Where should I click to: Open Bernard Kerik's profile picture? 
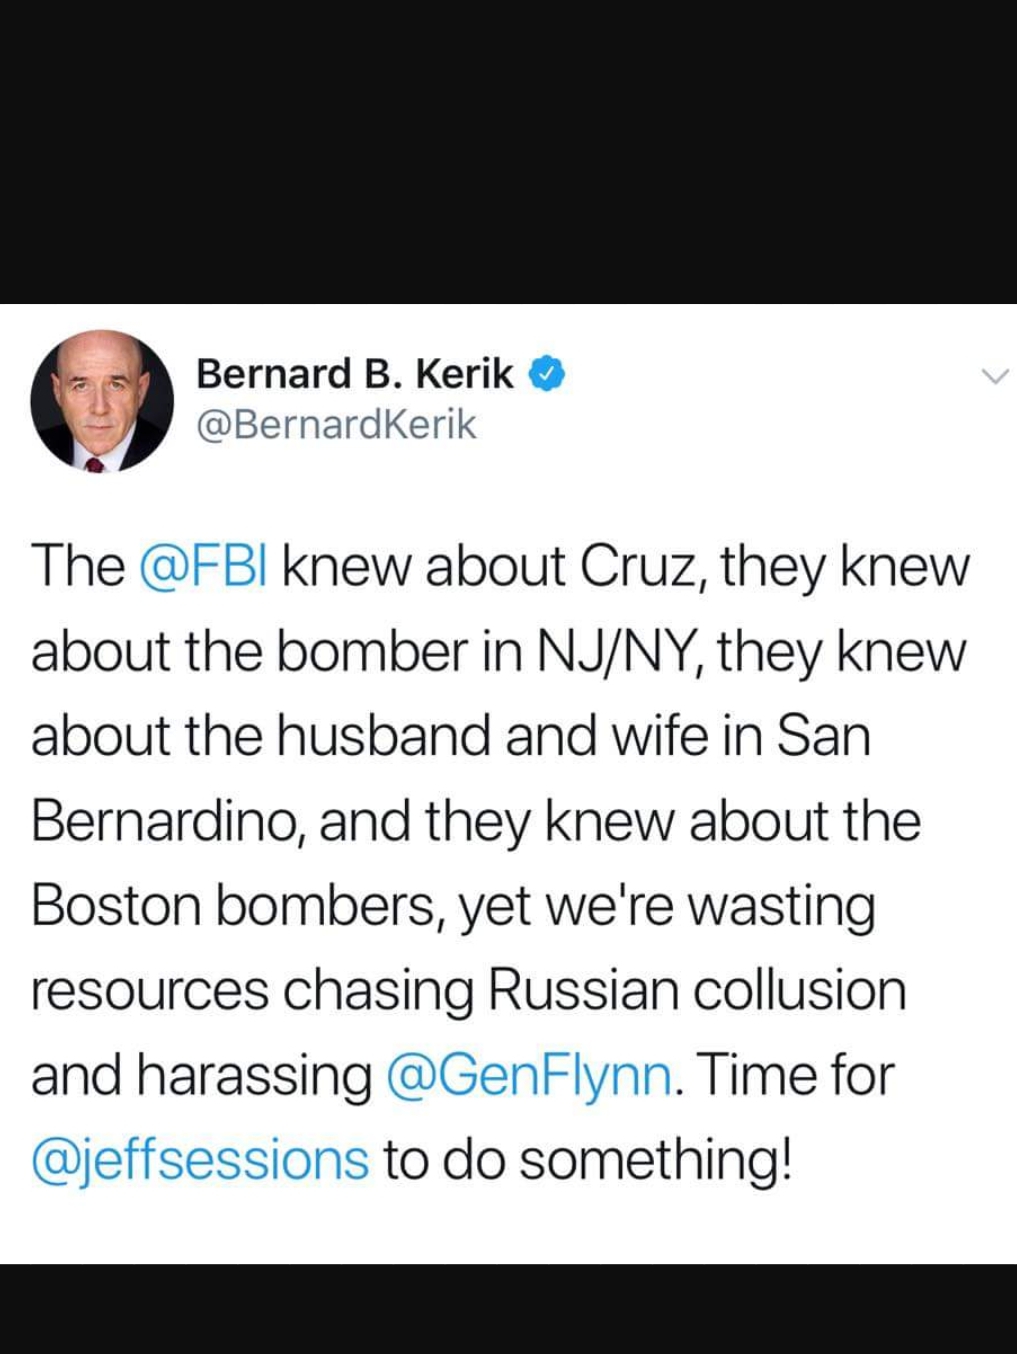tap(102, 401)
